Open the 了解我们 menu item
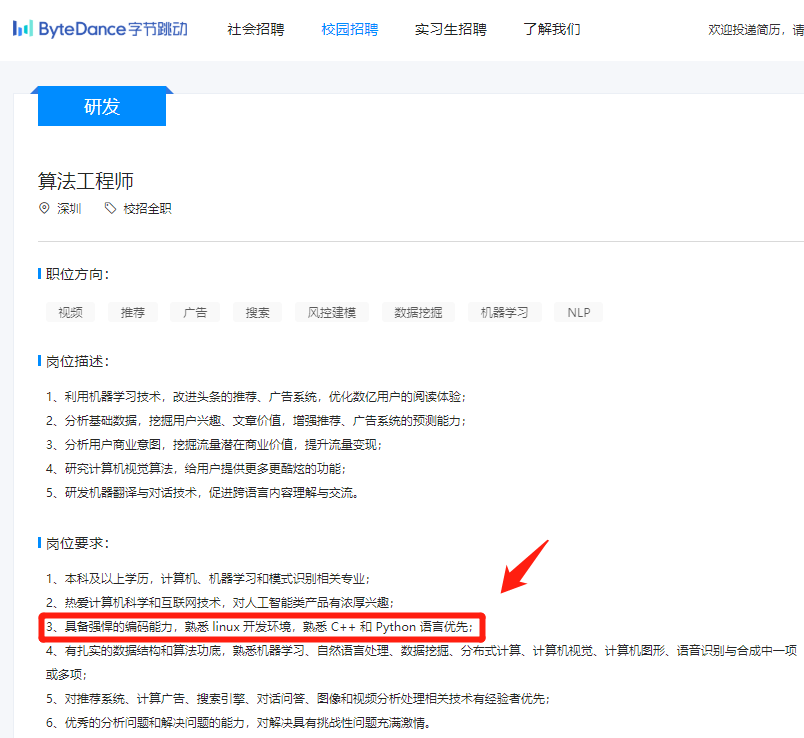The image size is (804, 738). click(x=552, y=29)
